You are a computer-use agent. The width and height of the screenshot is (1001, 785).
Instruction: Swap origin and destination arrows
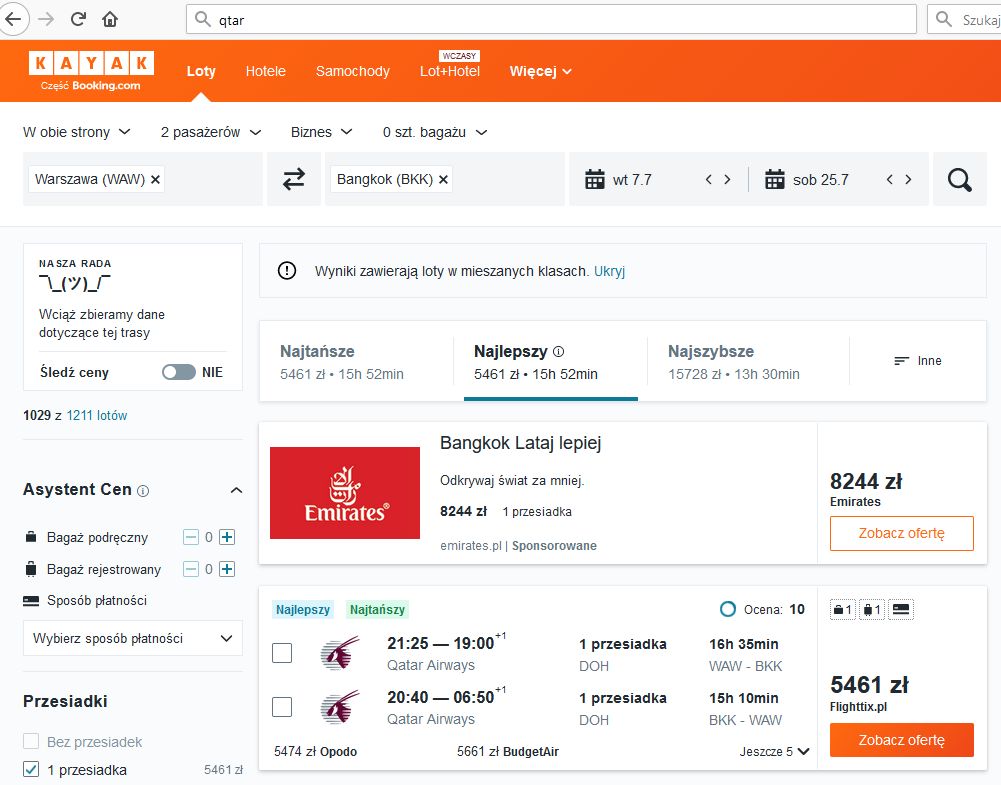point(294,179)
